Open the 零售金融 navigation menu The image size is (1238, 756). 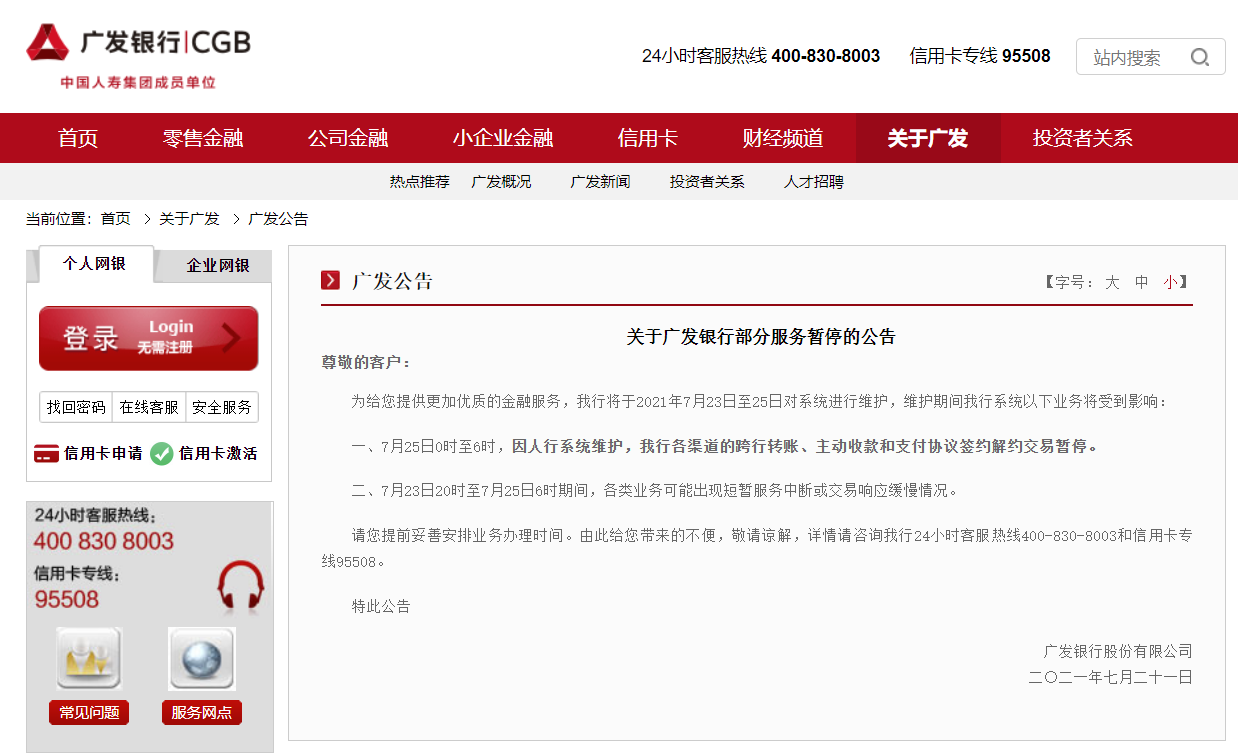pos(203,138)
